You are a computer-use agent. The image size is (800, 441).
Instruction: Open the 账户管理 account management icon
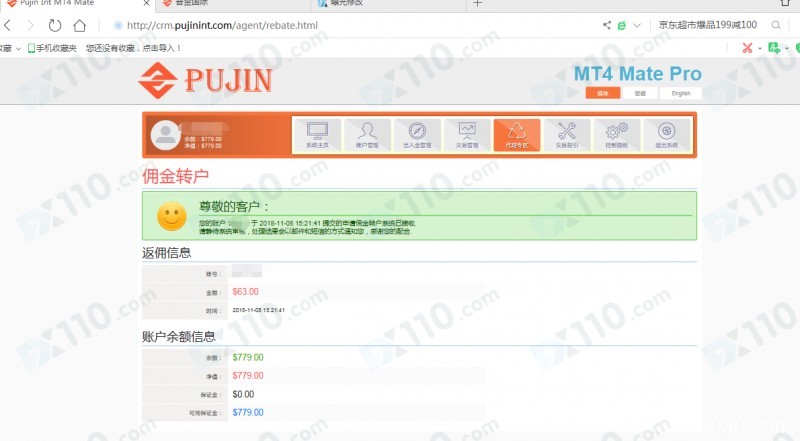click(x=367, y=135)
